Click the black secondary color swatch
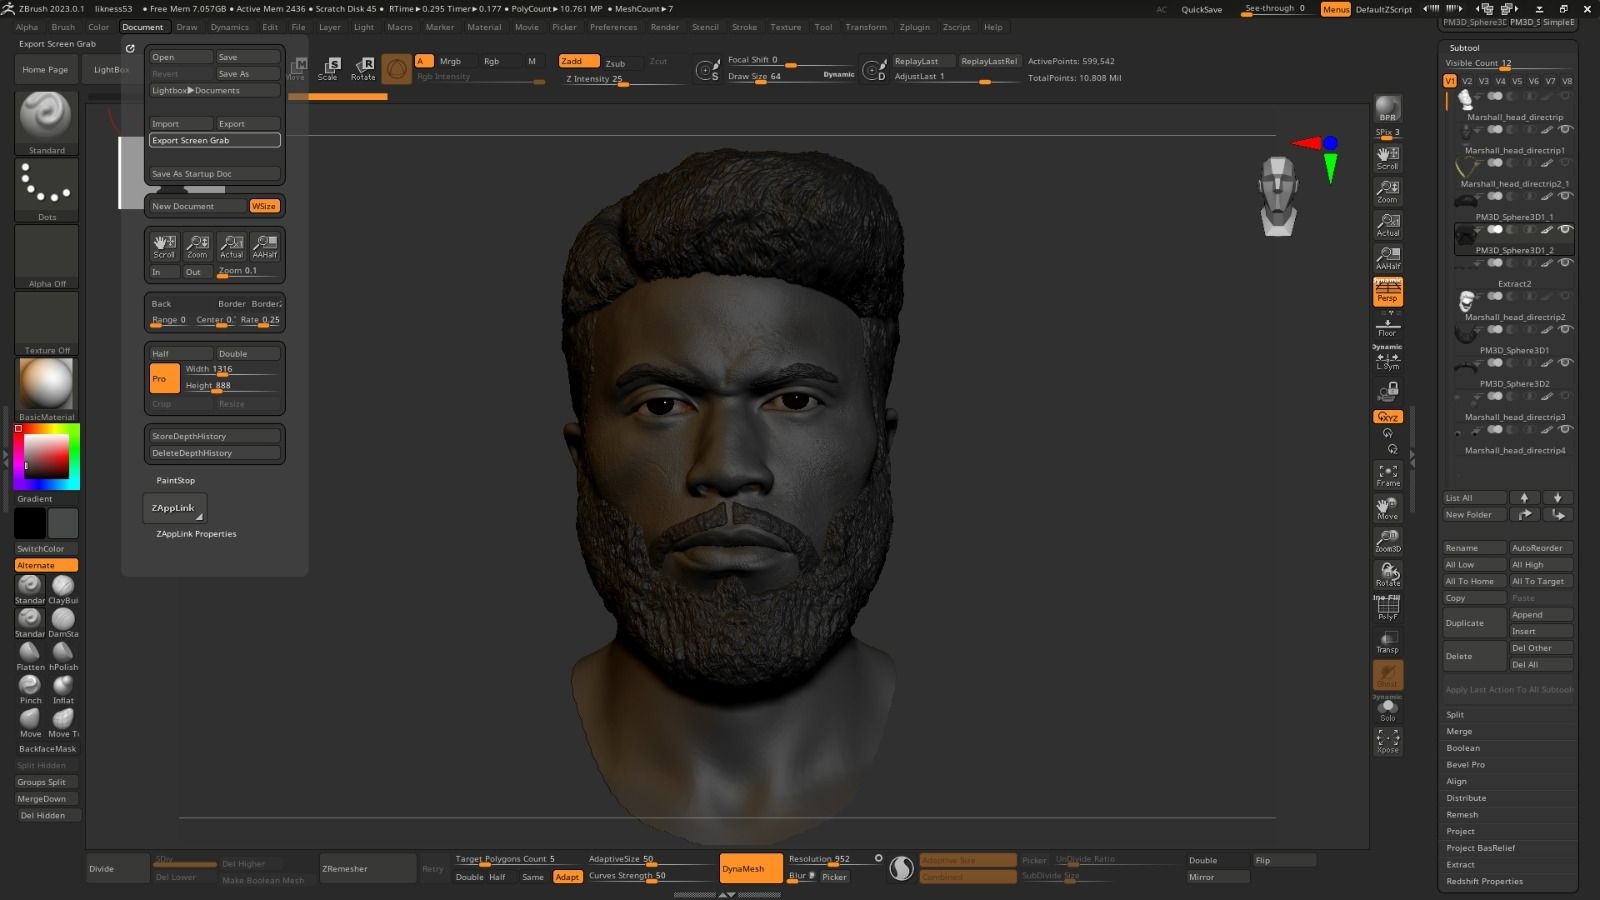The height and width of the screenshot is (900, 1600). tap(30, 522)
